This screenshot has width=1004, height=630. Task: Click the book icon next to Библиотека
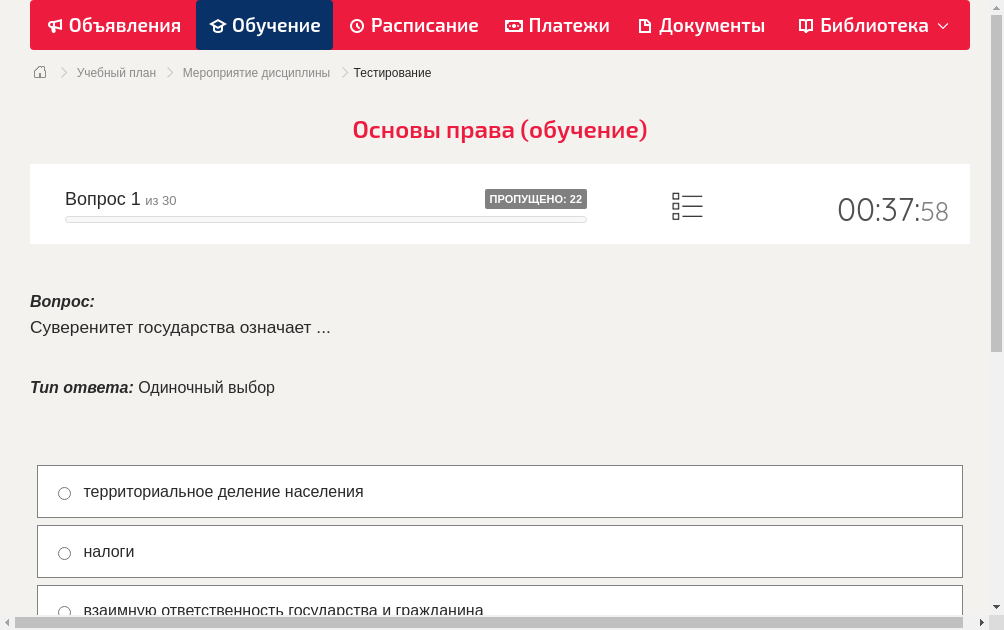coord(805,25)
